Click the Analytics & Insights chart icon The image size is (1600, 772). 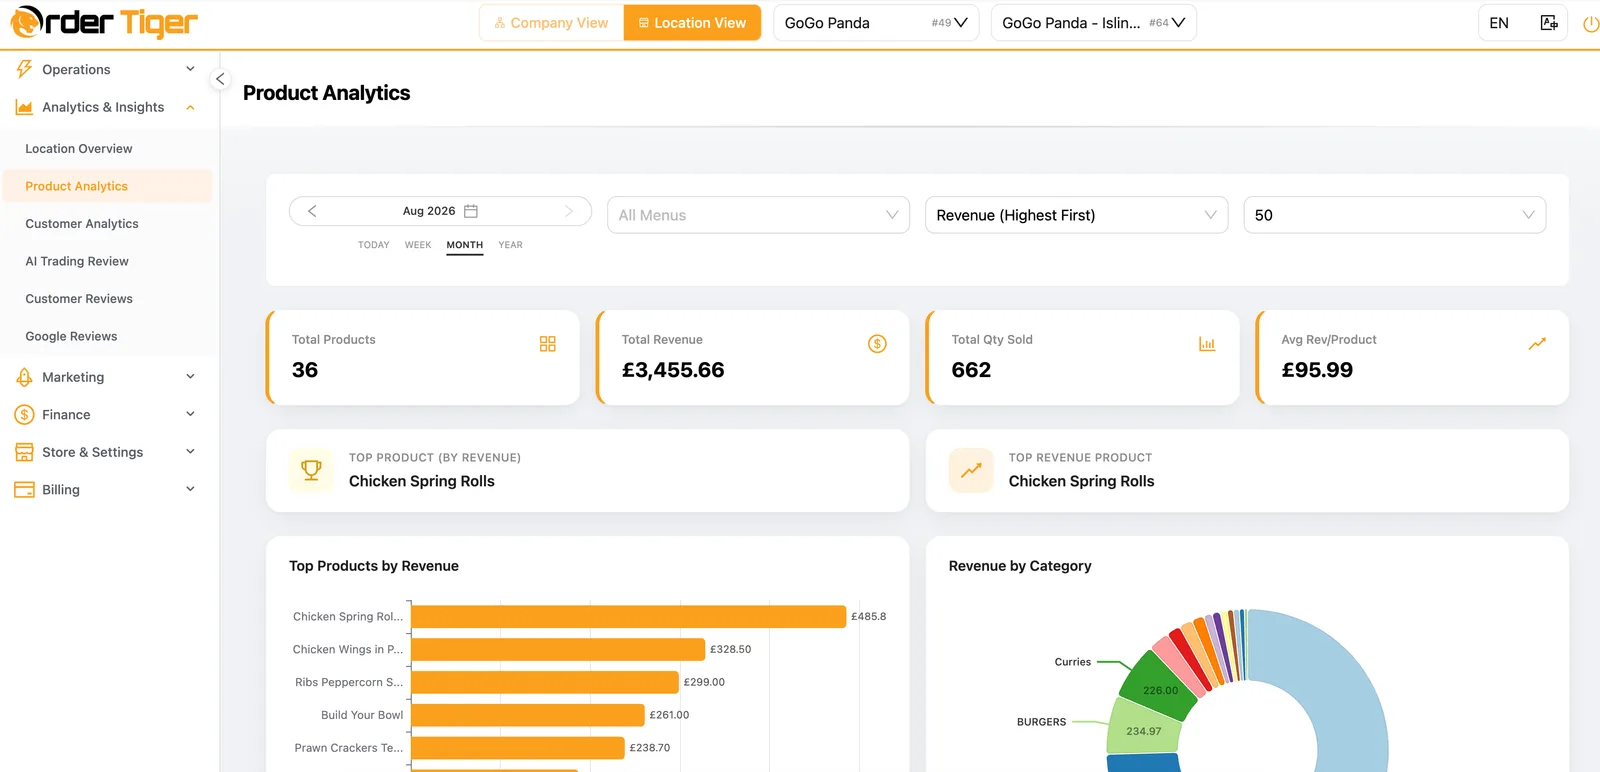(24, 107)
